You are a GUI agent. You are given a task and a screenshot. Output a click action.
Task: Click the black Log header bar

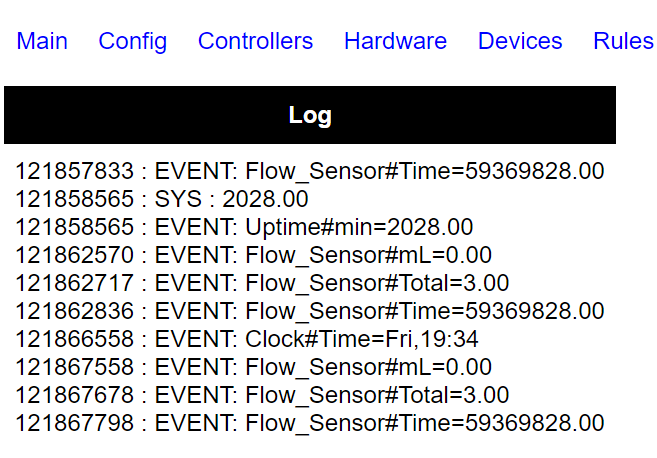pos(310,115)
